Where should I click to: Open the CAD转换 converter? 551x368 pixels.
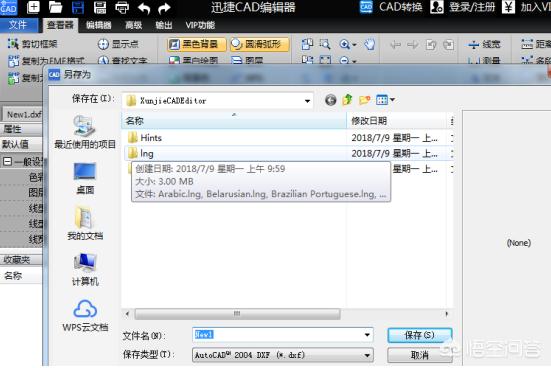[391, 7]
